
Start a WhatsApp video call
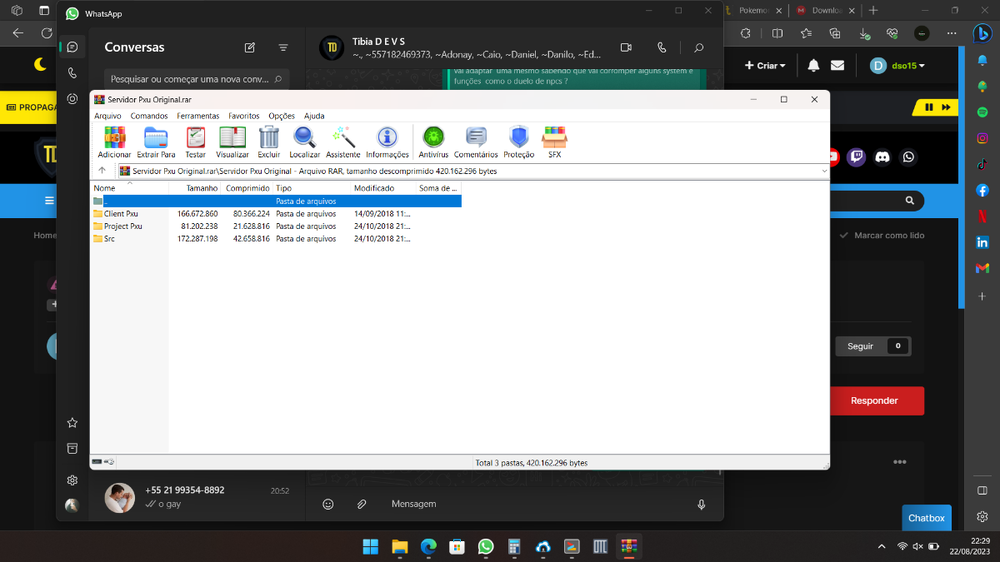(626, 47)
